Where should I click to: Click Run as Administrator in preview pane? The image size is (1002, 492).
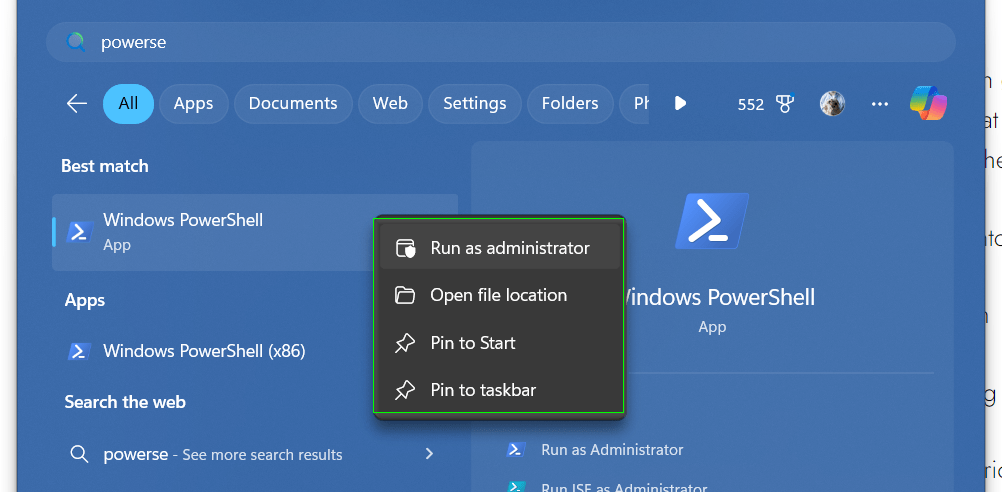[611, 450]
